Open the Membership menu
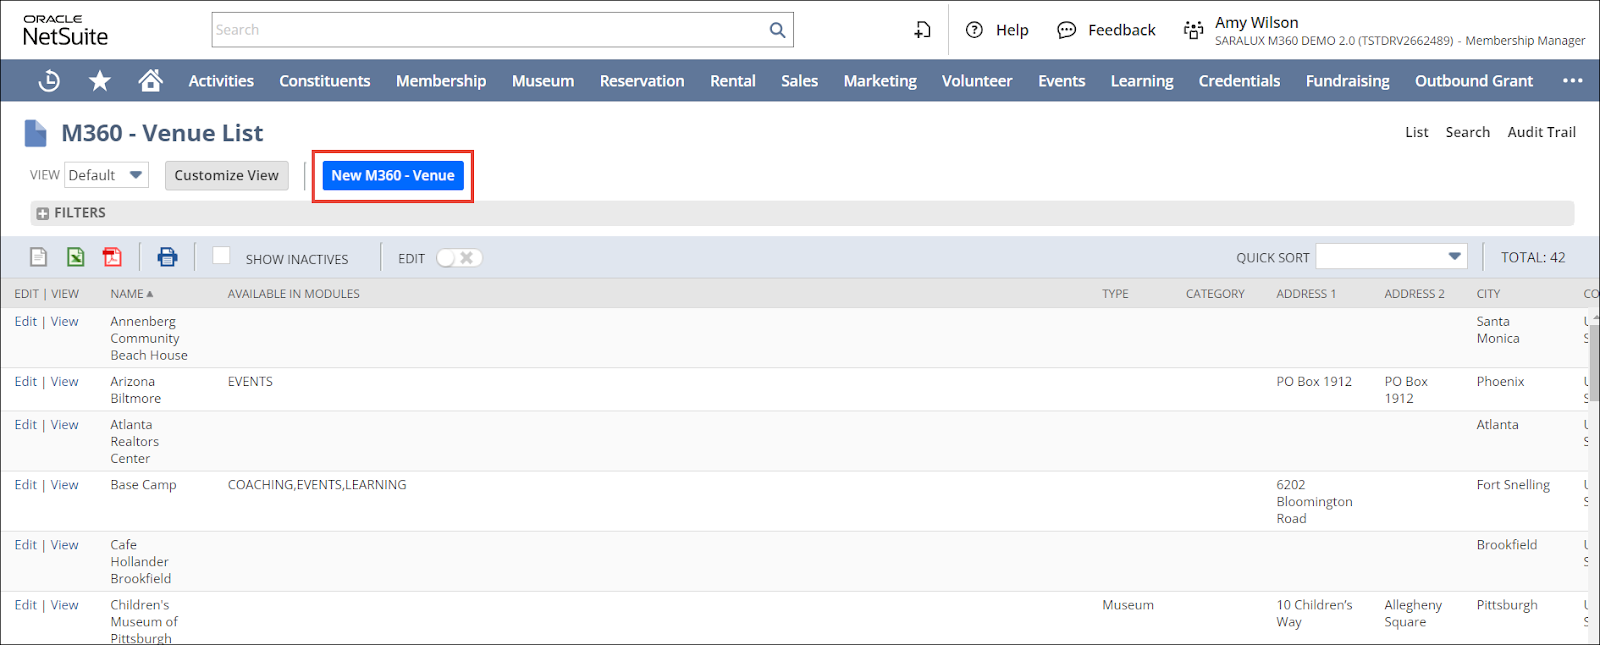Image resolution: width=1600 pixels, height=645 pixels. pyautogui.click(x=440, y=81)
